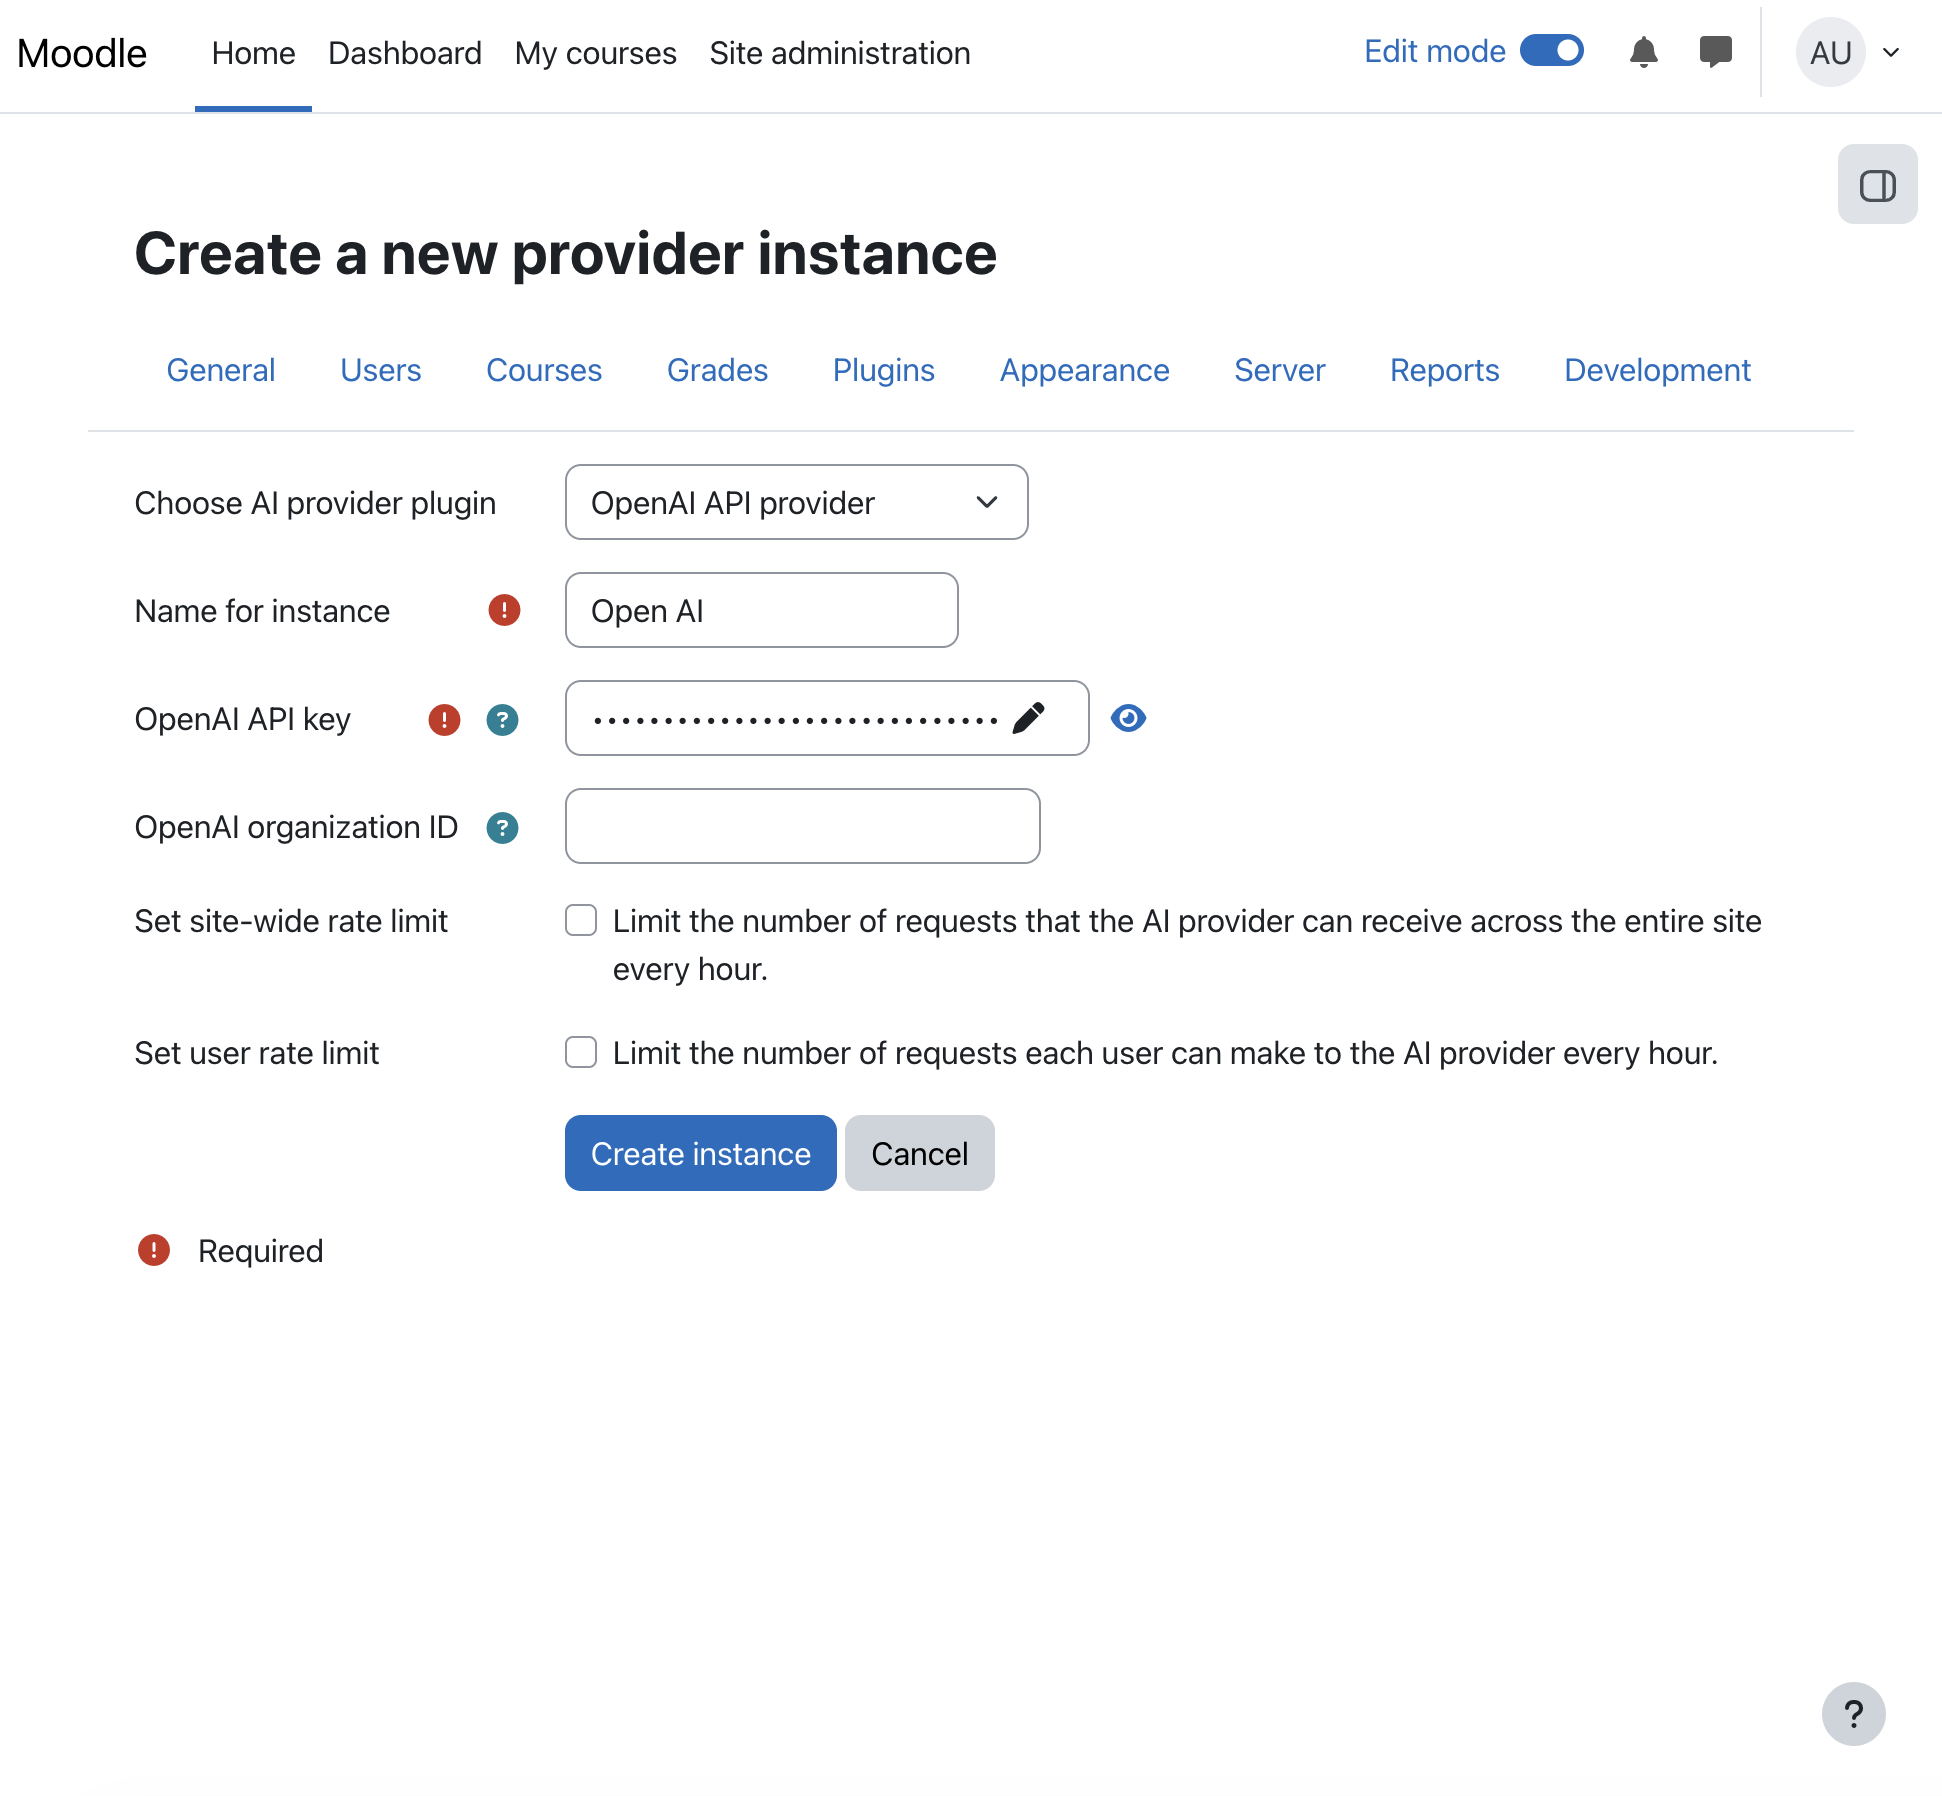Click the pencil icon in API key field
This screenshot has width=1942, height=1796.
1028,718
